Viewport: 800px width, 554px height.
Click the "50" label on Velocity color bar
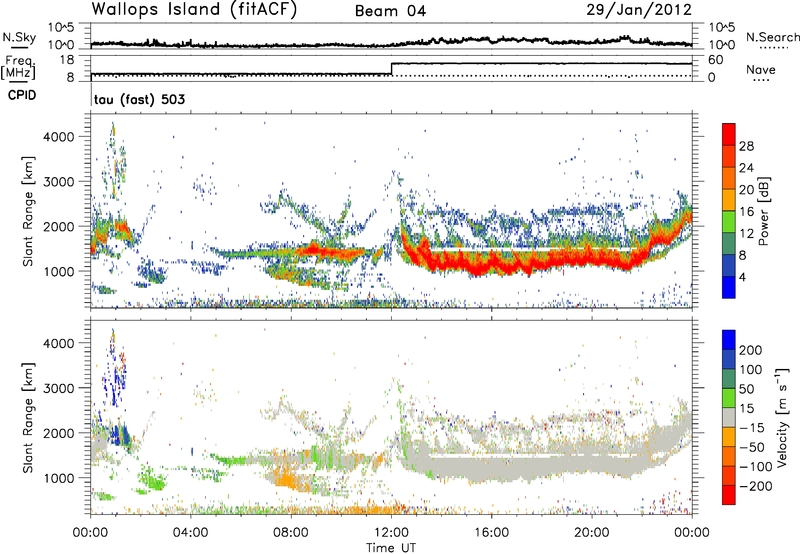click(x=746, y=389)
